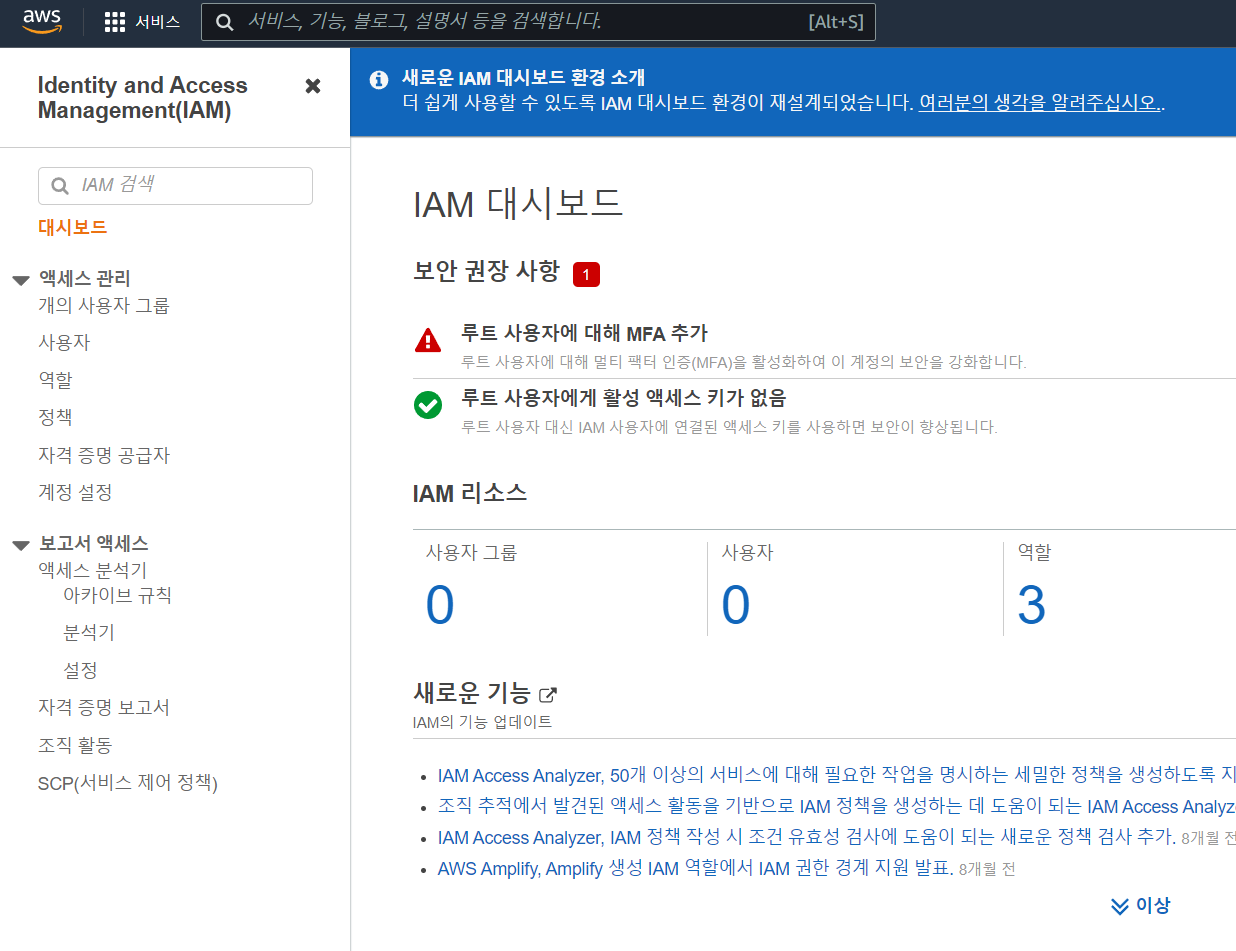
Task: Click the double chevron icon by 이상
Action: pos(1120,906)
